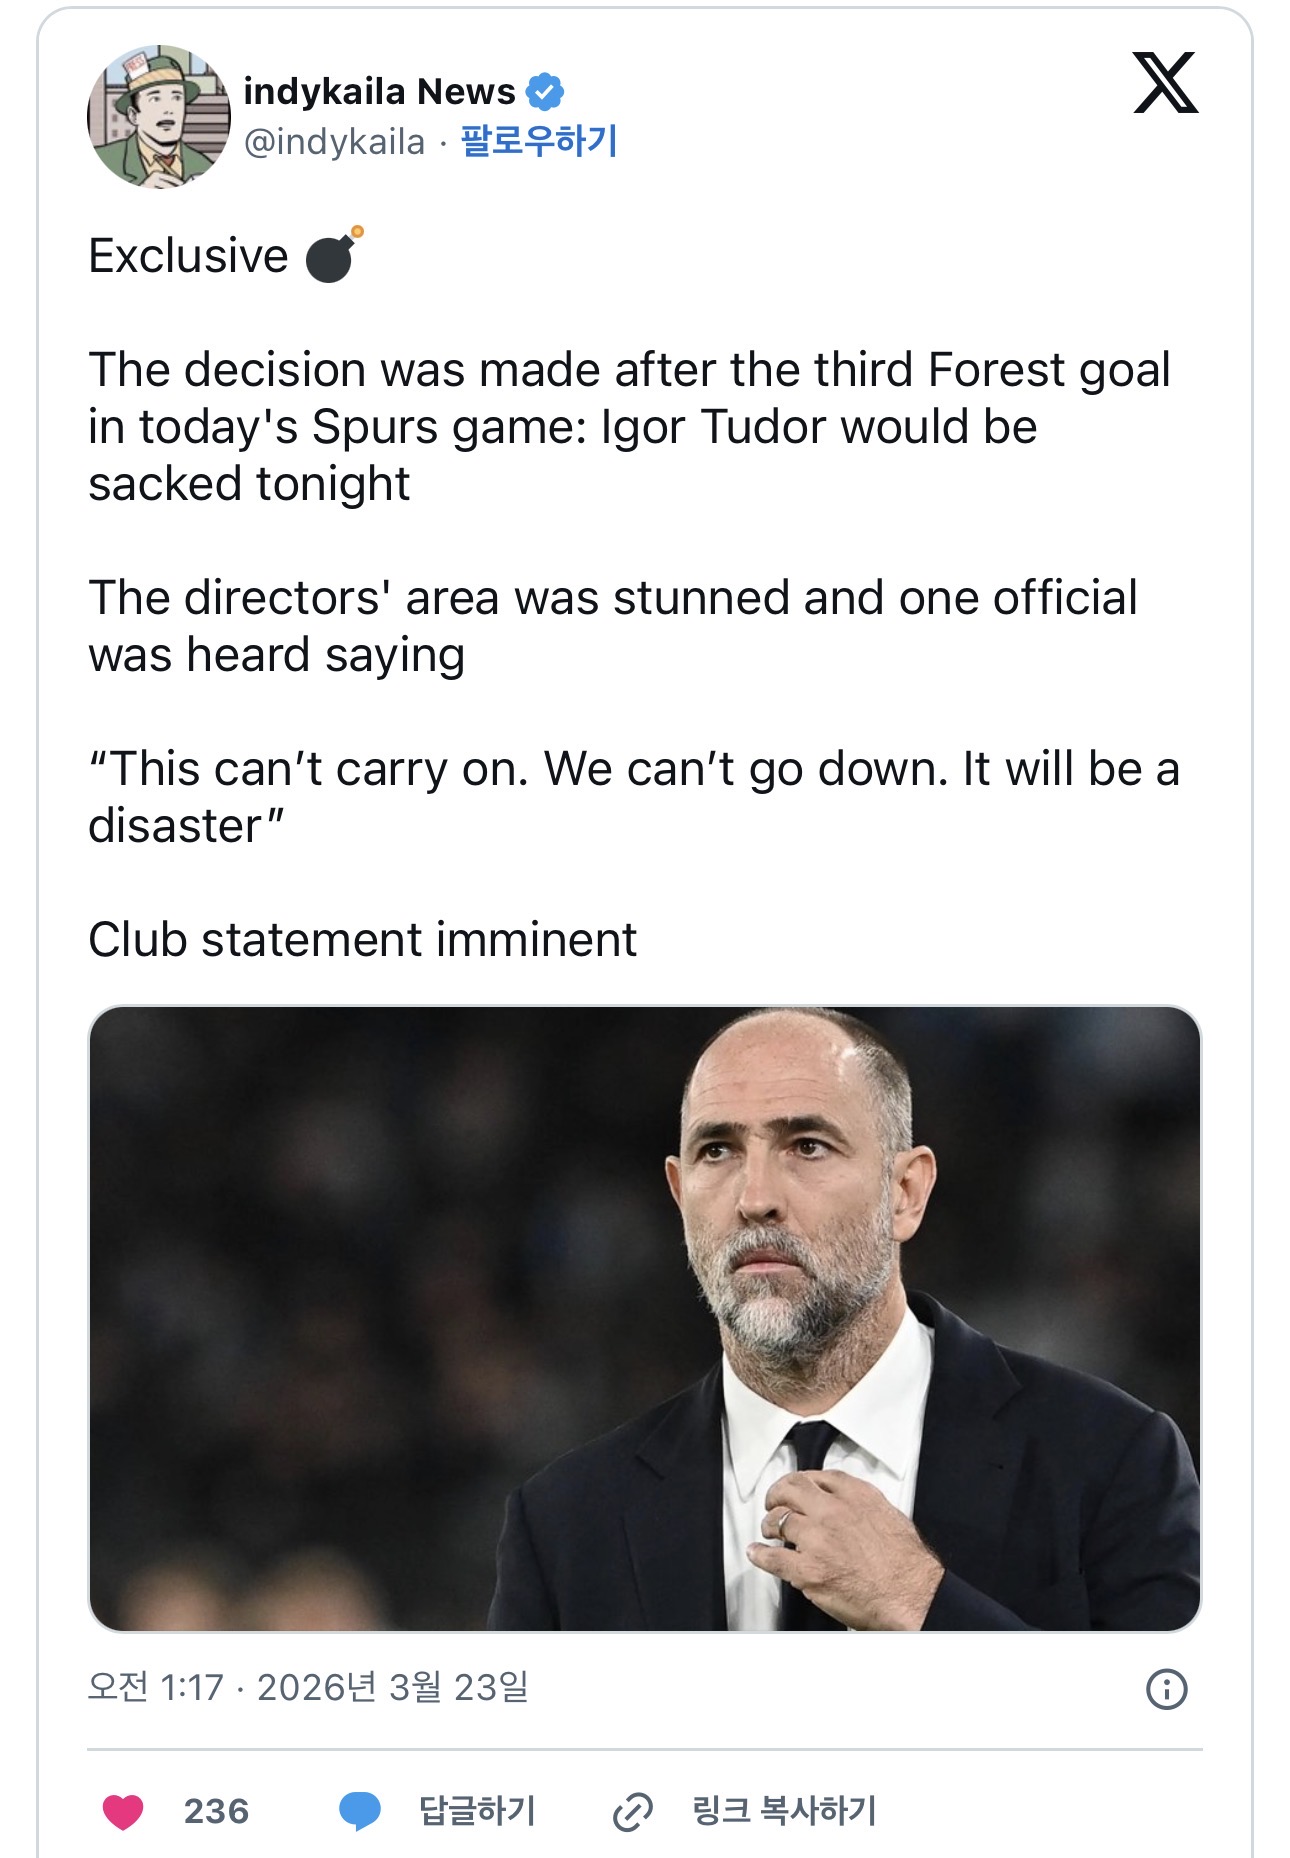
Task: Click the quoted "This can't carry on" paragraph
Action: pos(634,797)
